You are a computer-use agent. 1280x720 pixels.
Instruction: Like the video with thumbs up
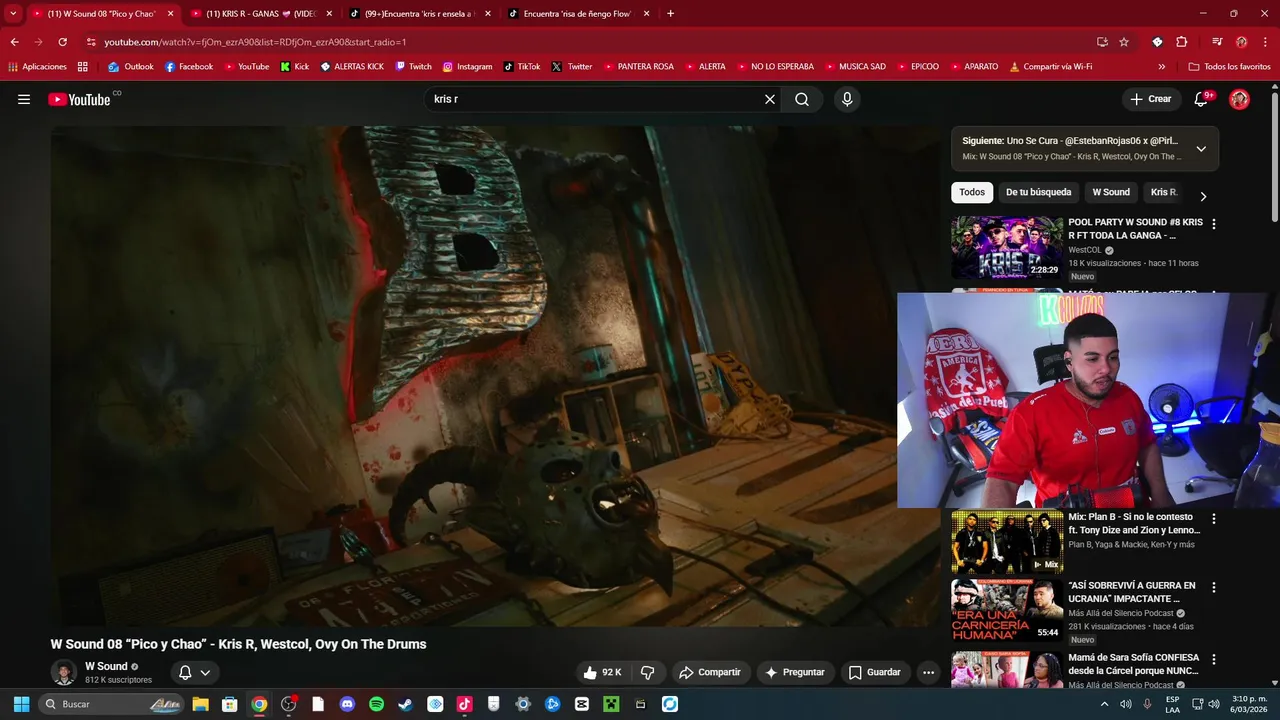pyautogui.click(x=603, y=672)
